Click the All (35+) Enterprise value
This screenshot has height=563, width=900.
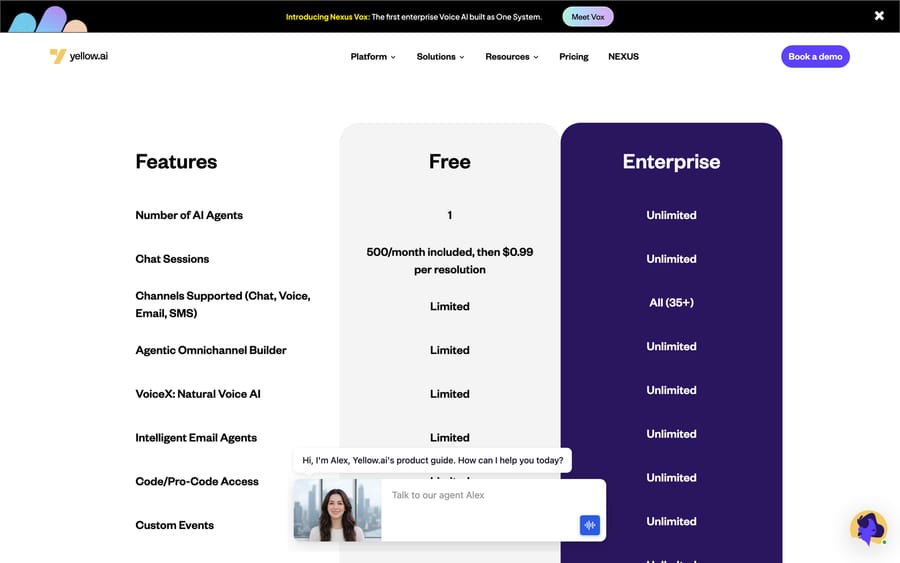(x=671, y=302)
